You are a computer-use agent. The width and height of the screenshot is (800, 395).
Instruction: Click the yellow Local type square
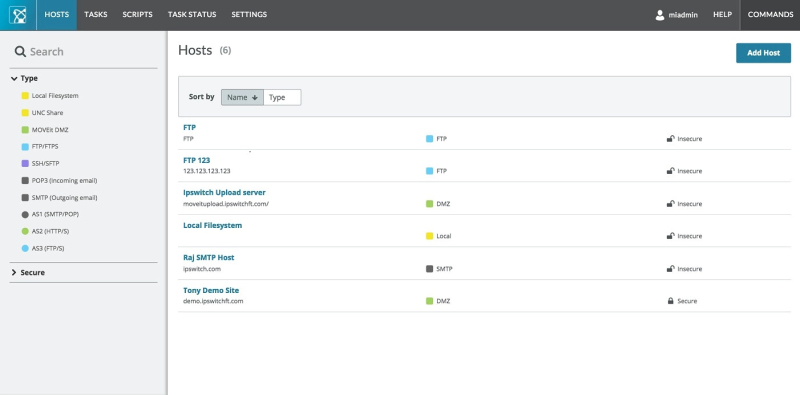[430, 236]
